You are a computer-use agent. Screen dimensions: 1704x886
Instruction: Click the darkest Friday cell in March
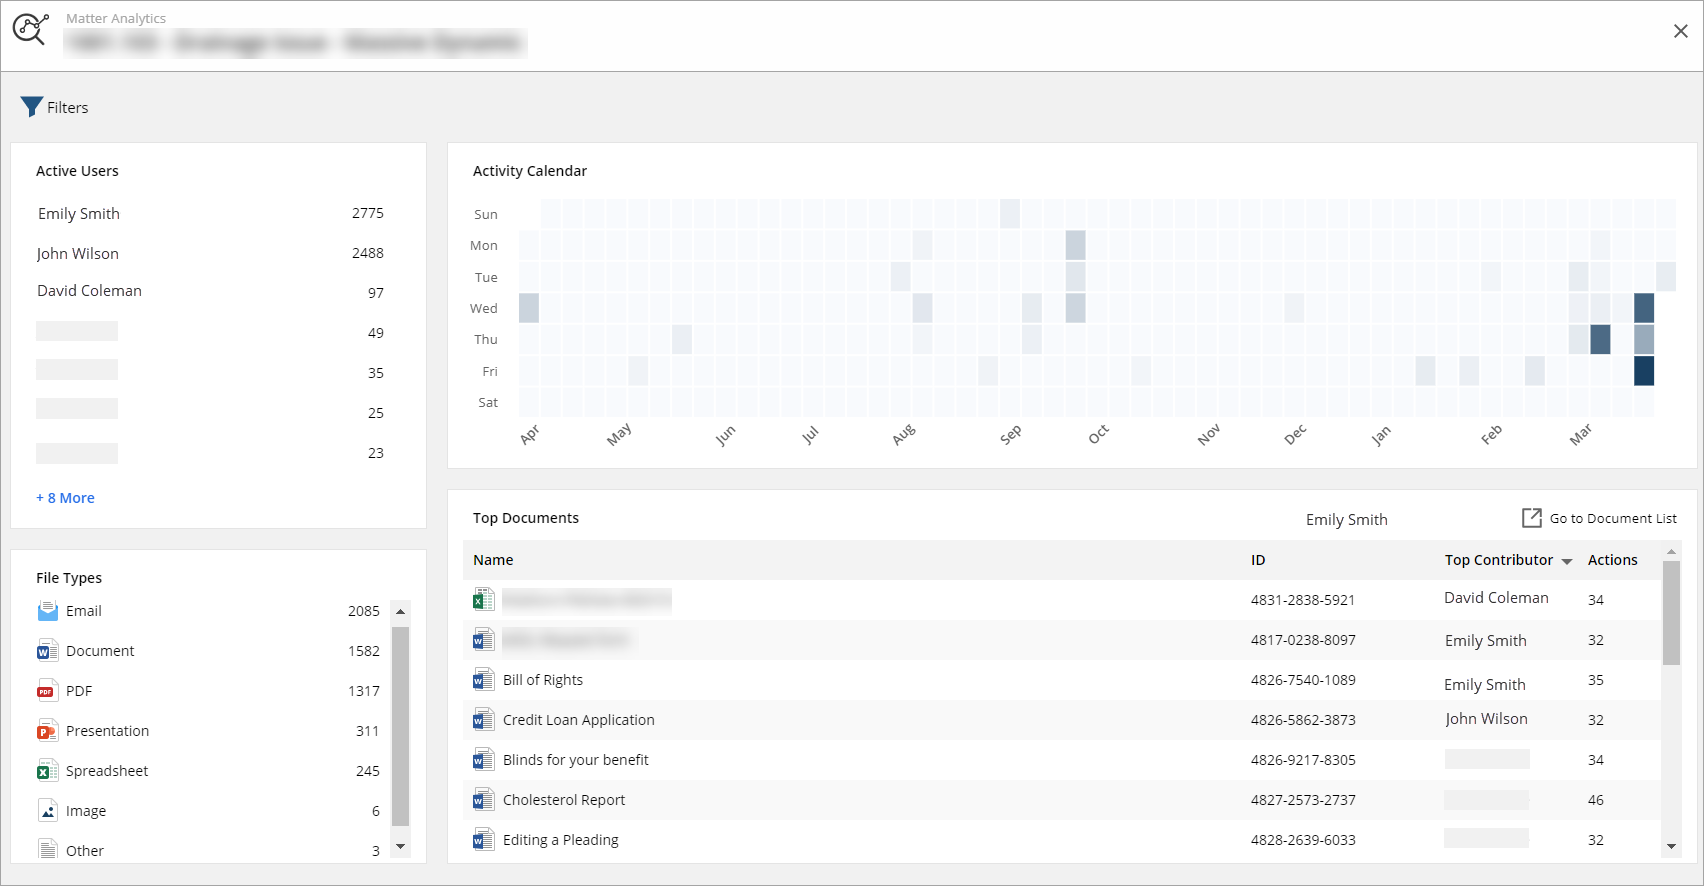tap(1644, 371)
